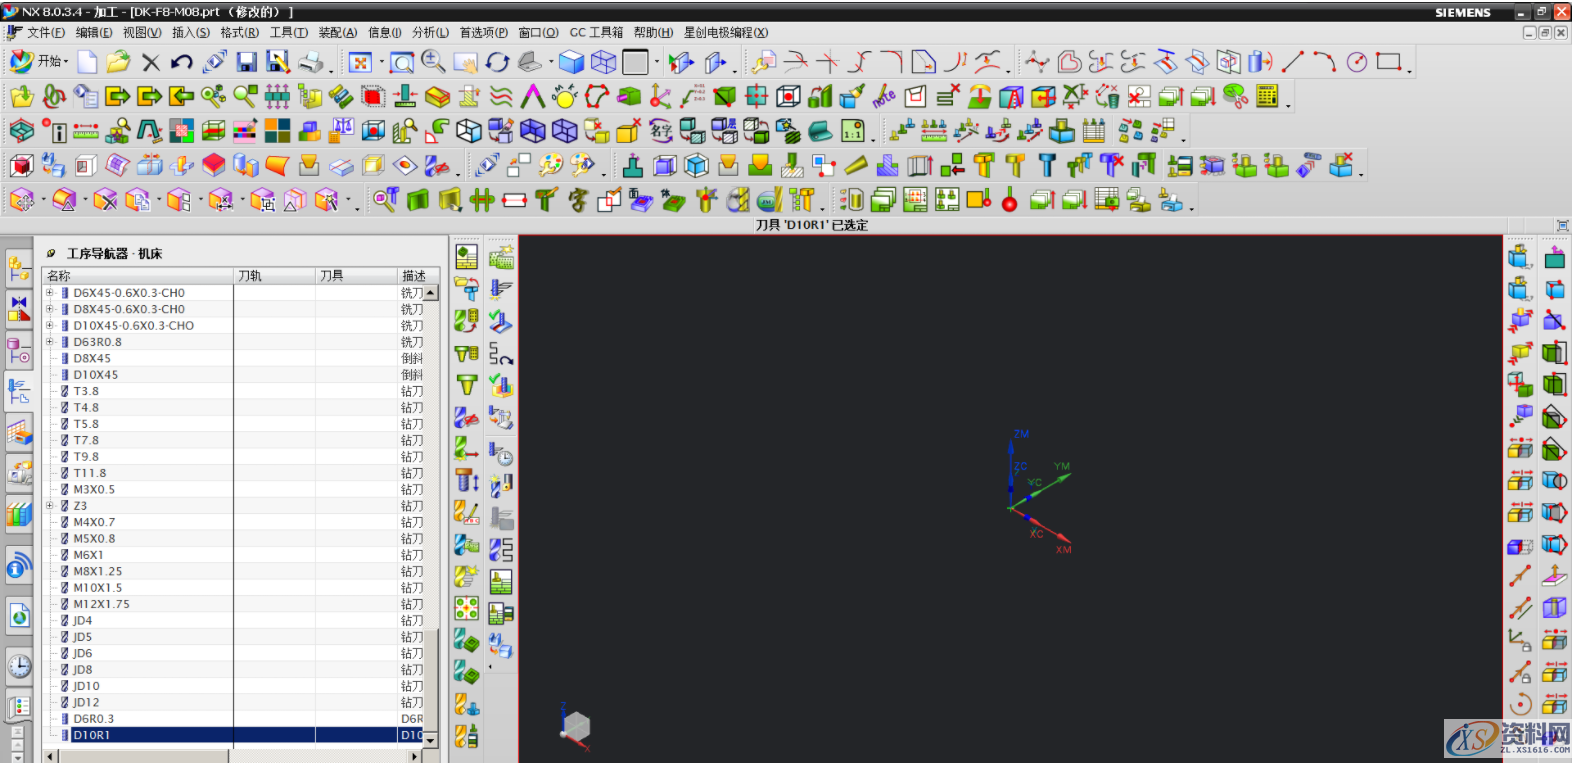Click the Print icon
The height and width of the screenshot is (763, 1578).
point(311,62)
